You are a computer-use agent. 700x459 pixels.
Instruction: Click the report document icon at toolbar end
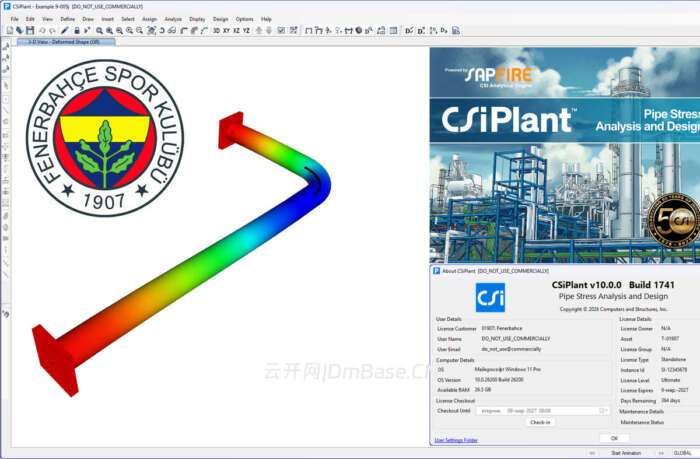[456, 30]
